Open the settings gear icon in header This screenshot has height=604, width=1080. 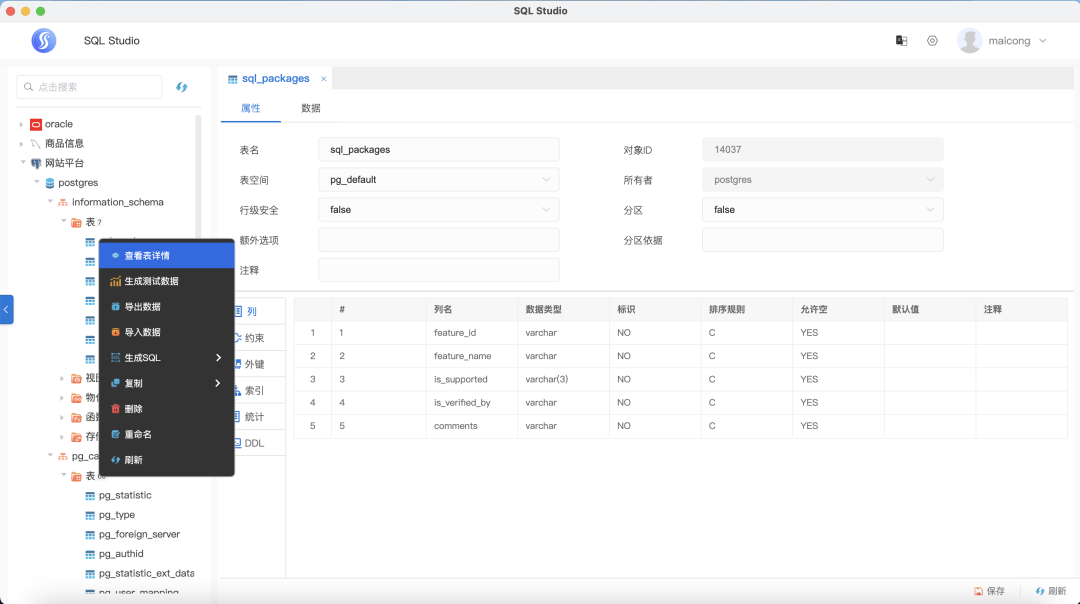click(x=932, y=41)
